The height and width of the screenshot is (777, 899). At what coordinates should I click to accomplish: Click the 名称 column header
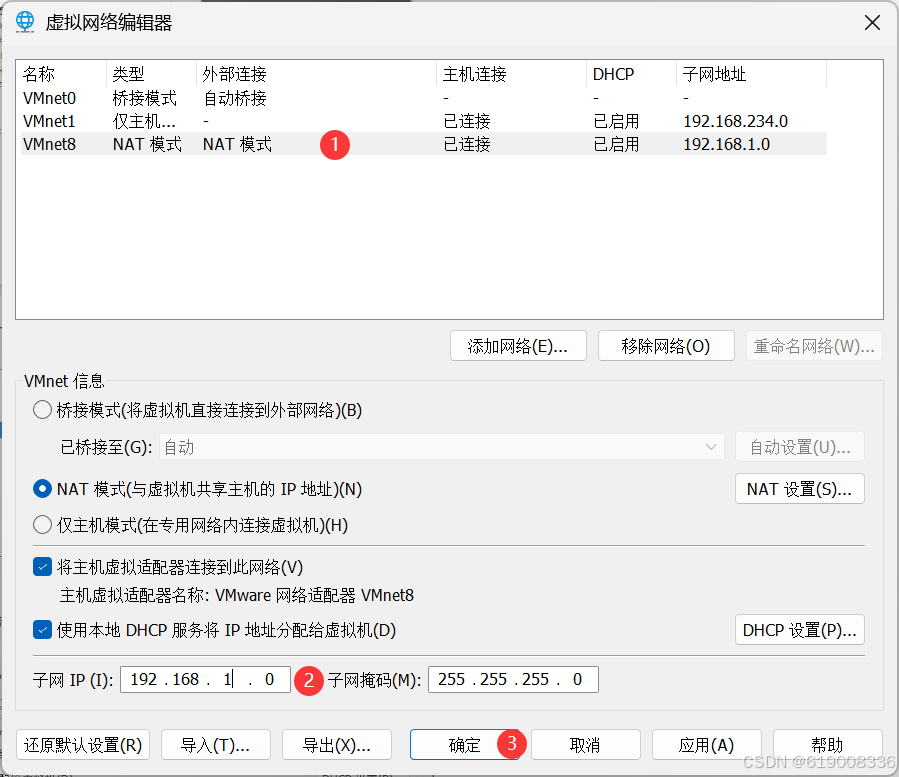[x=63, y=74]
